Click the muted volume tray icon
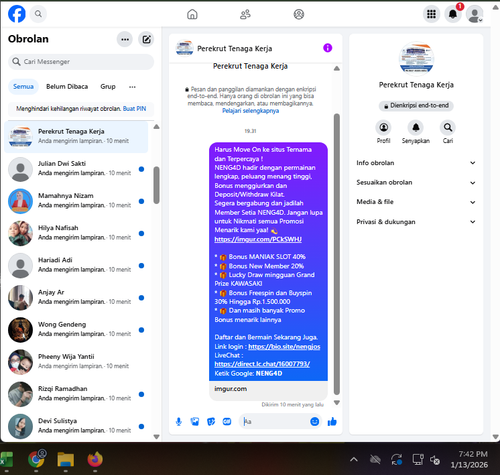 click(435, 460)
